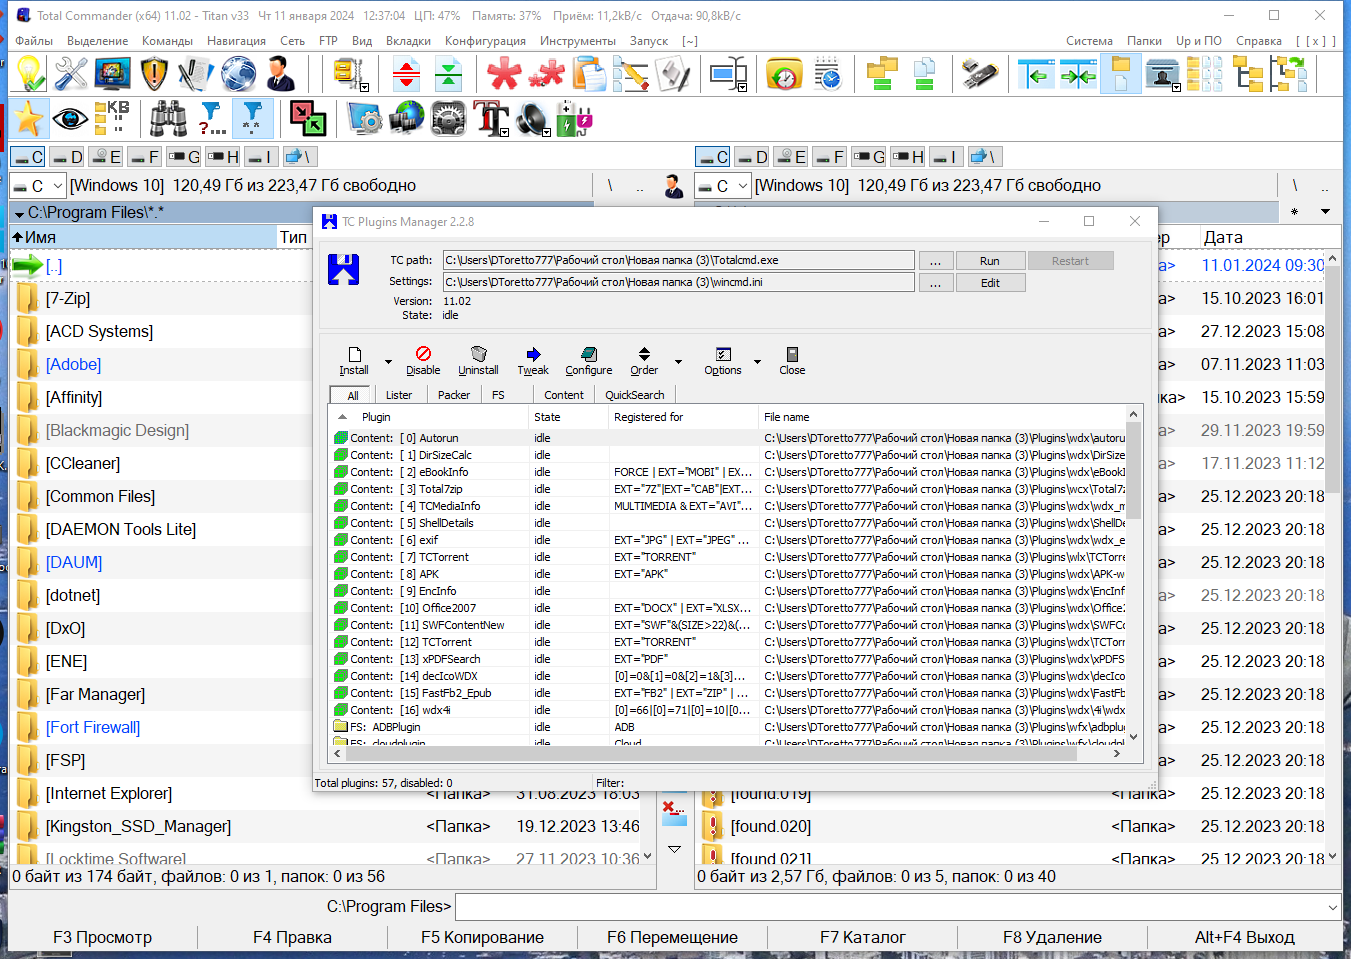Expand the Install button dropdown arrow
The height and width of the screenshot is (959, 1351).
point(388,362)
